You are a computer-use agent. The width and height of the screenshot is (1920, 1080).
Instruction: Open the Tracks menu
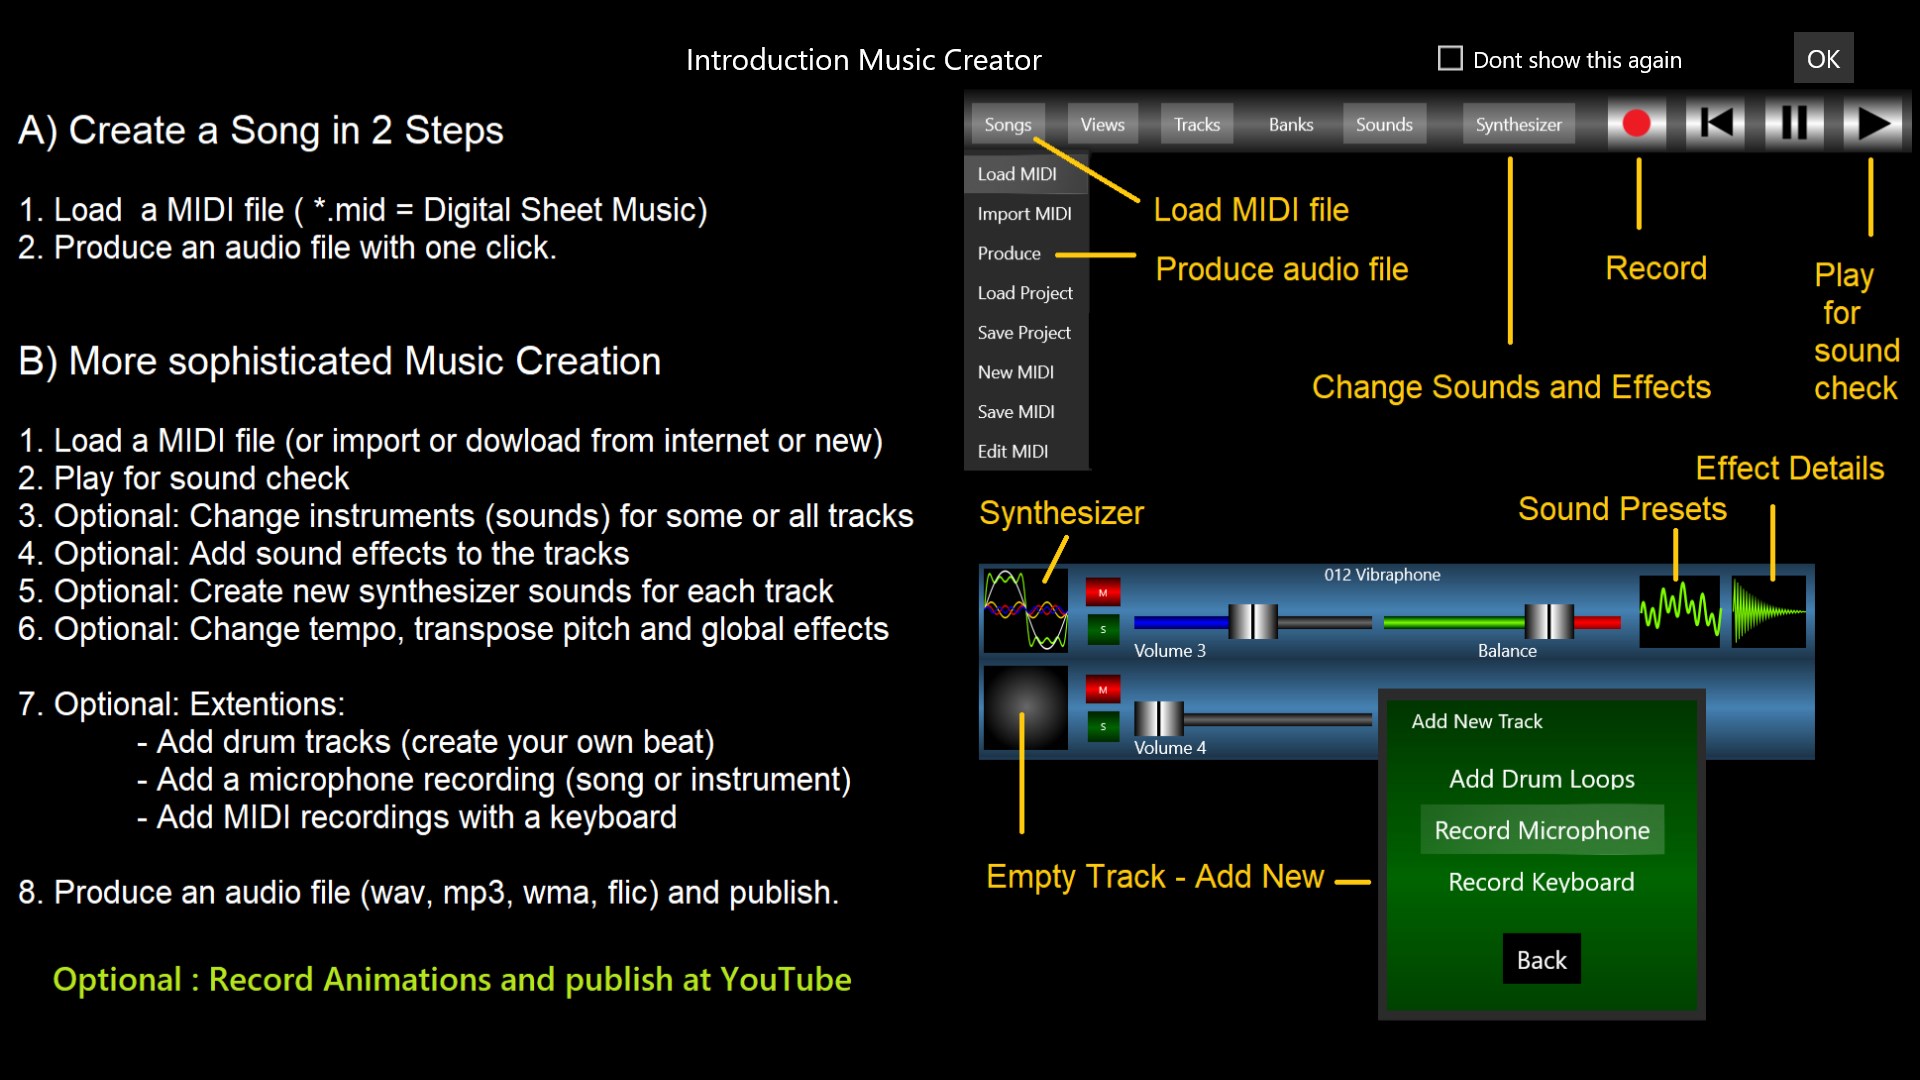1196,125
